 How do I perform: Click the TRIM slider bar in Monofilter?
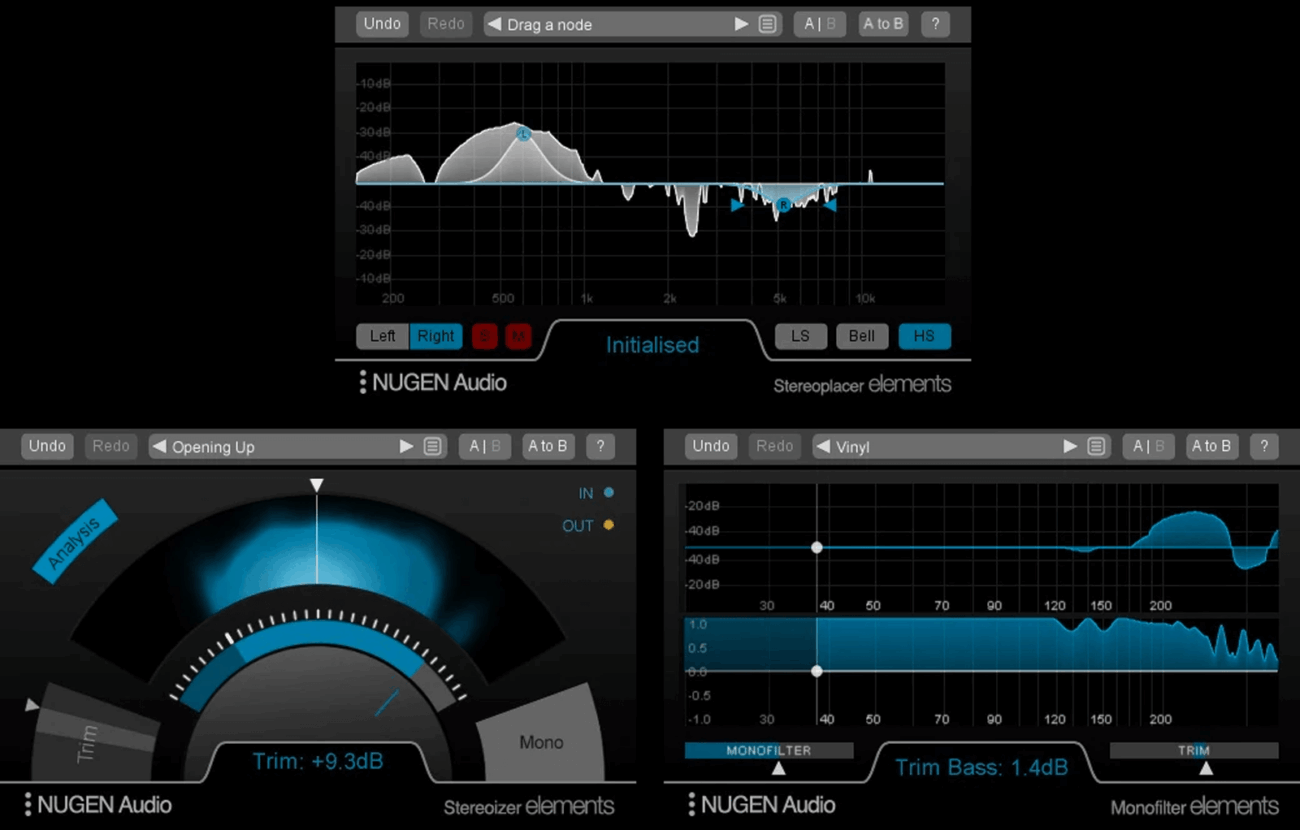[x=1194, y=750]
